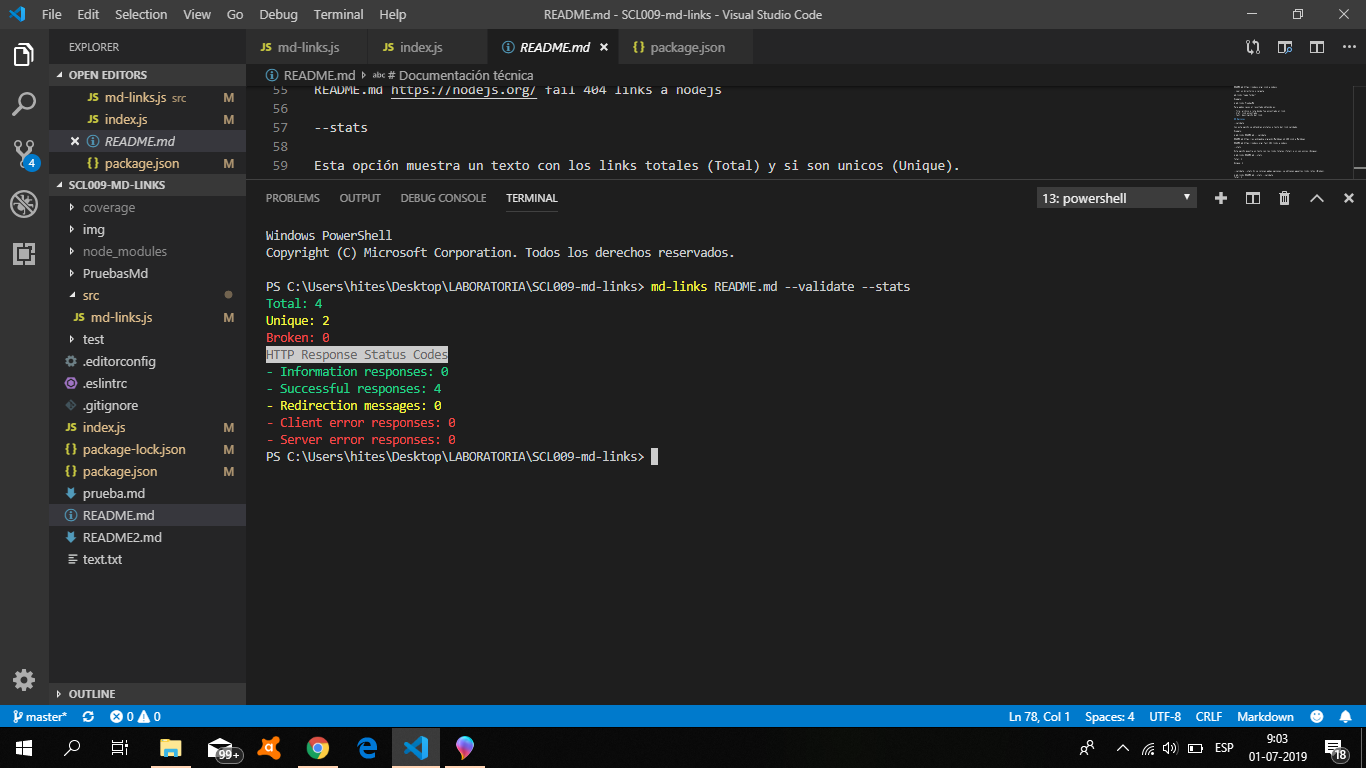1366x768 pixels.
Task: Open the Help menu
Action: point(393,14)
